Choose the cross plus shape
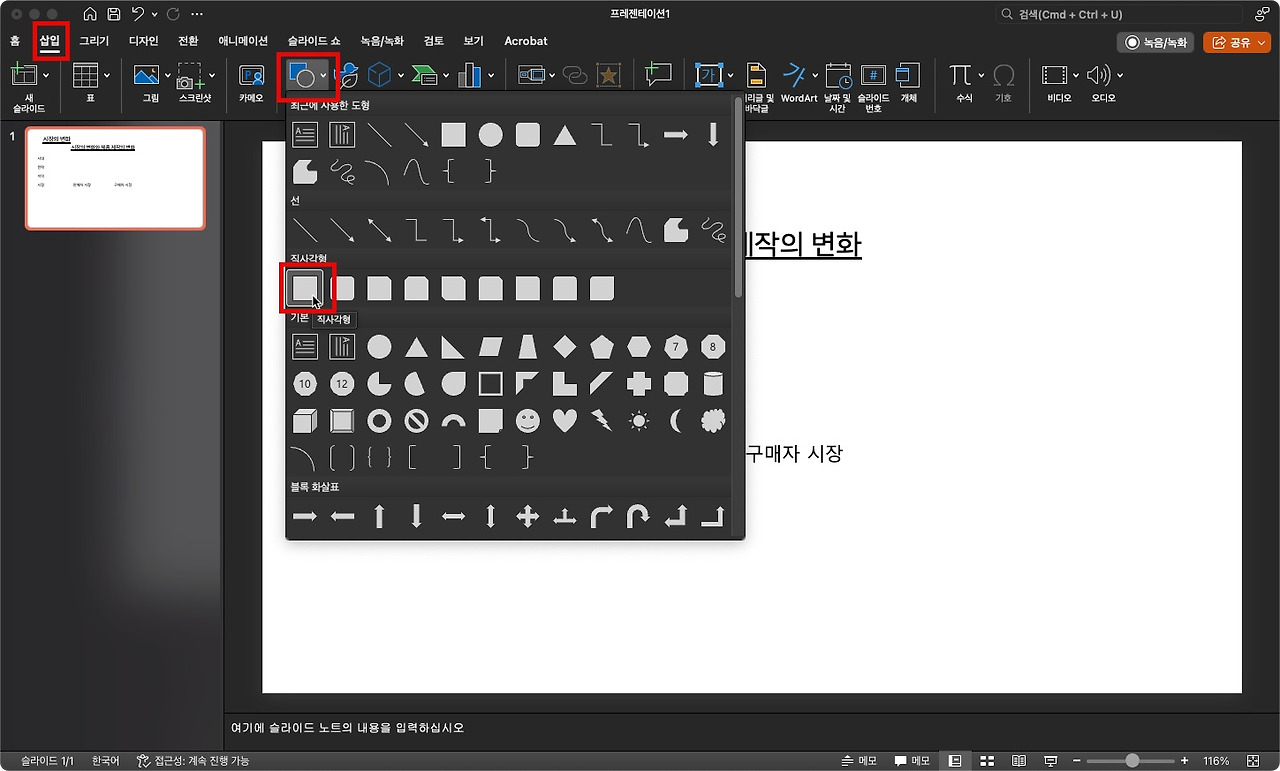The width and height of the screenshot is (1280, 771). [639, 384]
